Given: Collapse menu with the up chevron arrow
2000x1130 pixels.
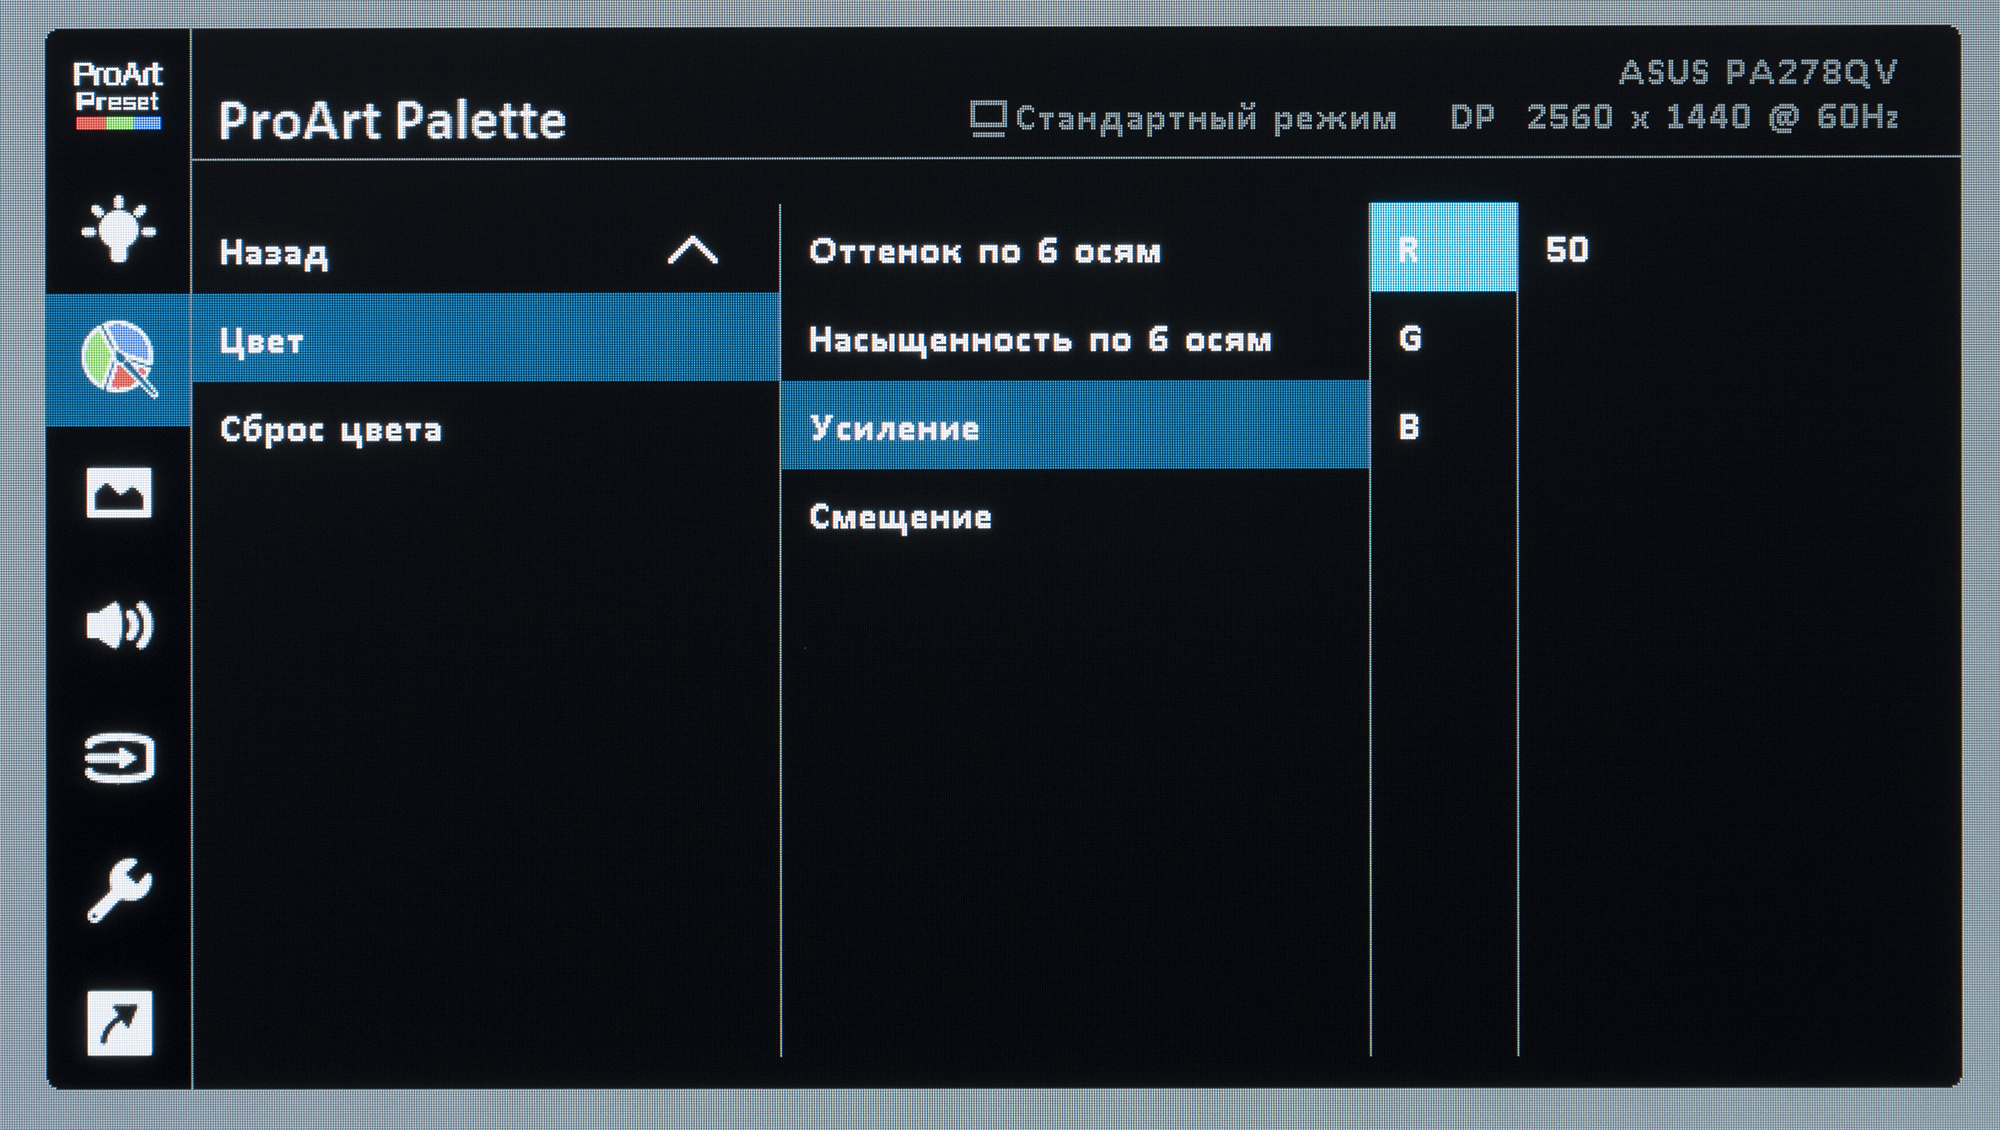Looking at the screenshot, I should click(692, 250).
